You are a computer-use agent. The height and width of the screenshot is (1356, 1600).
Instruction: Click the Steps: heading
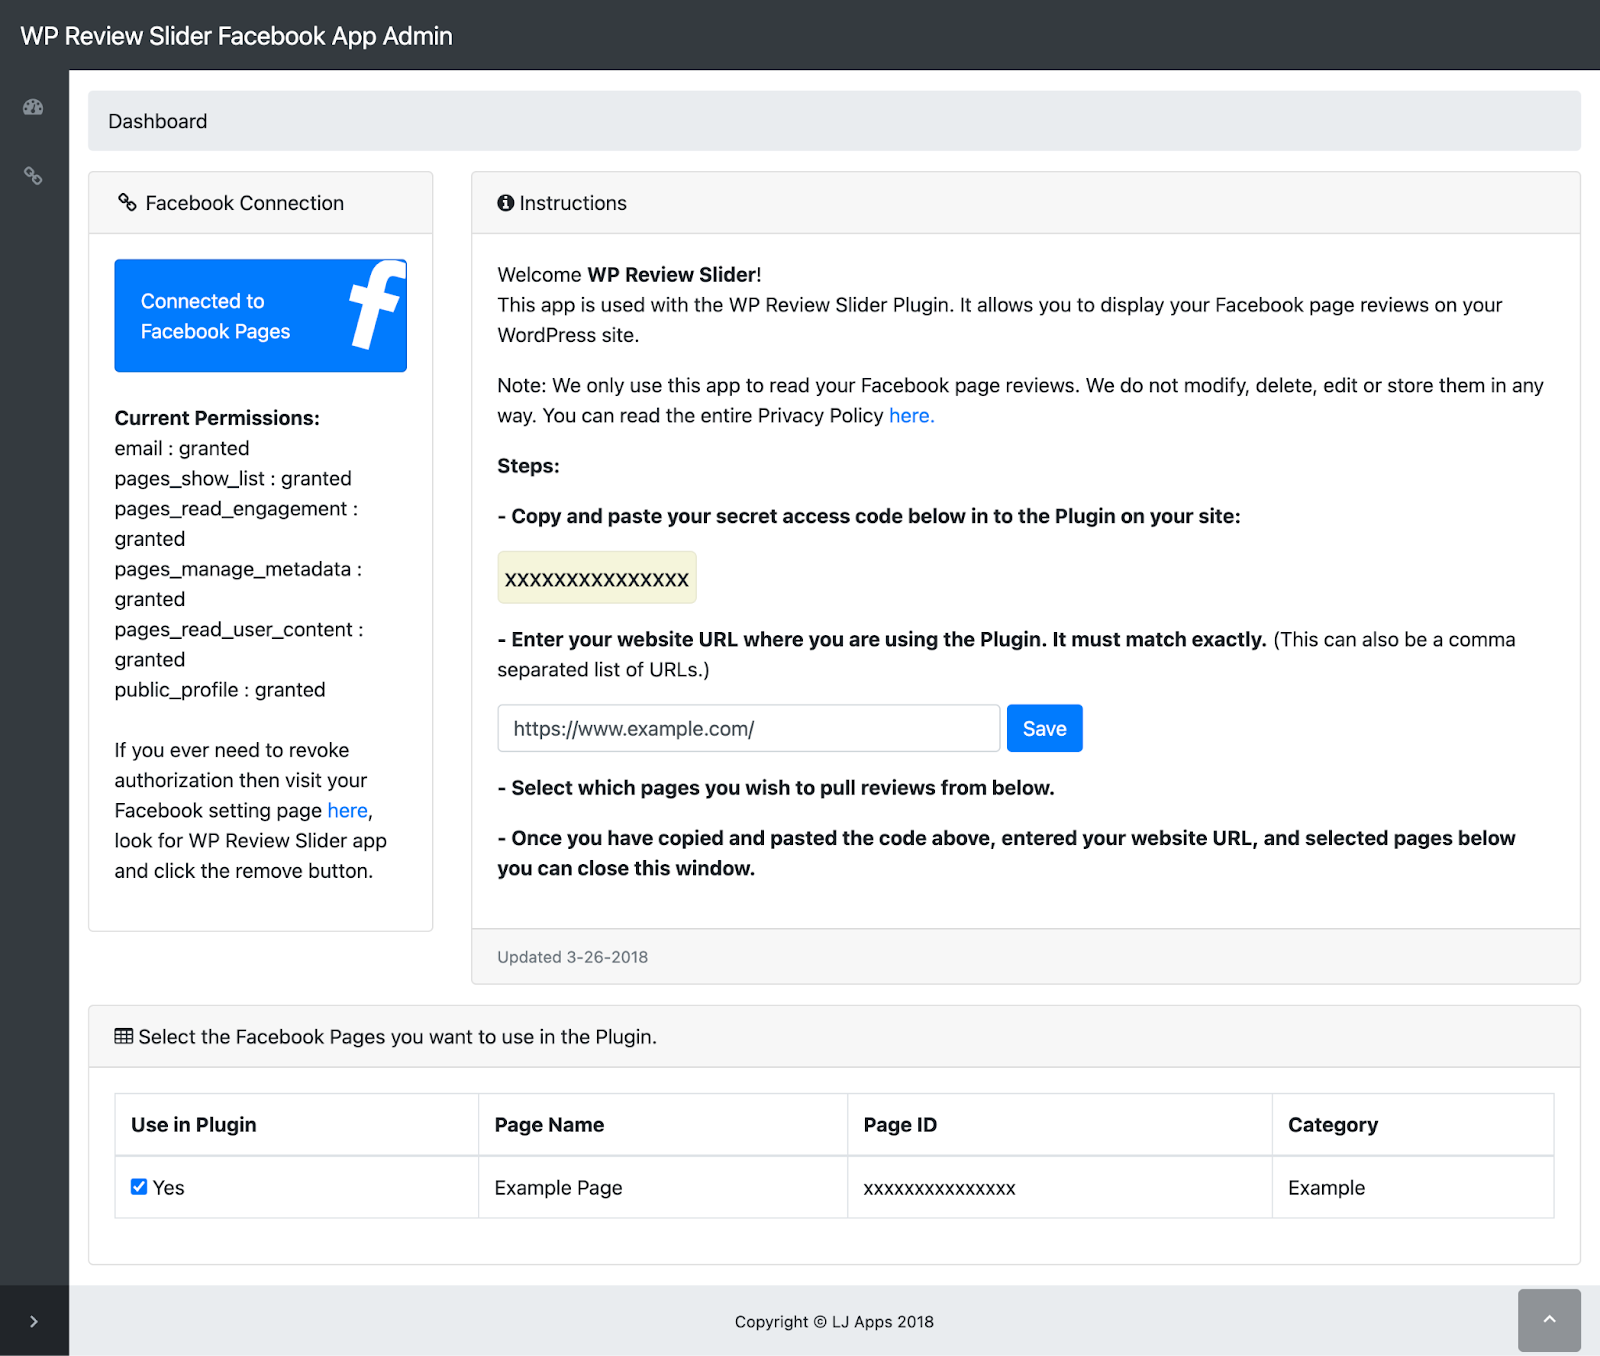(528, 466)
